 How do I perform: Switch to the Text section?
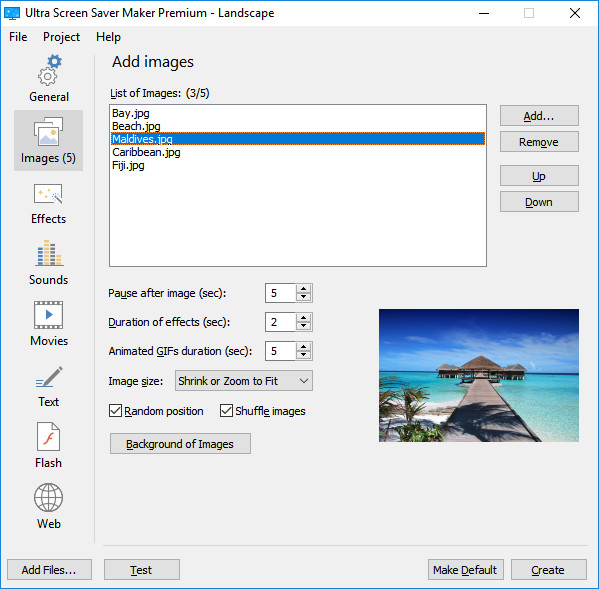(49, 386)
